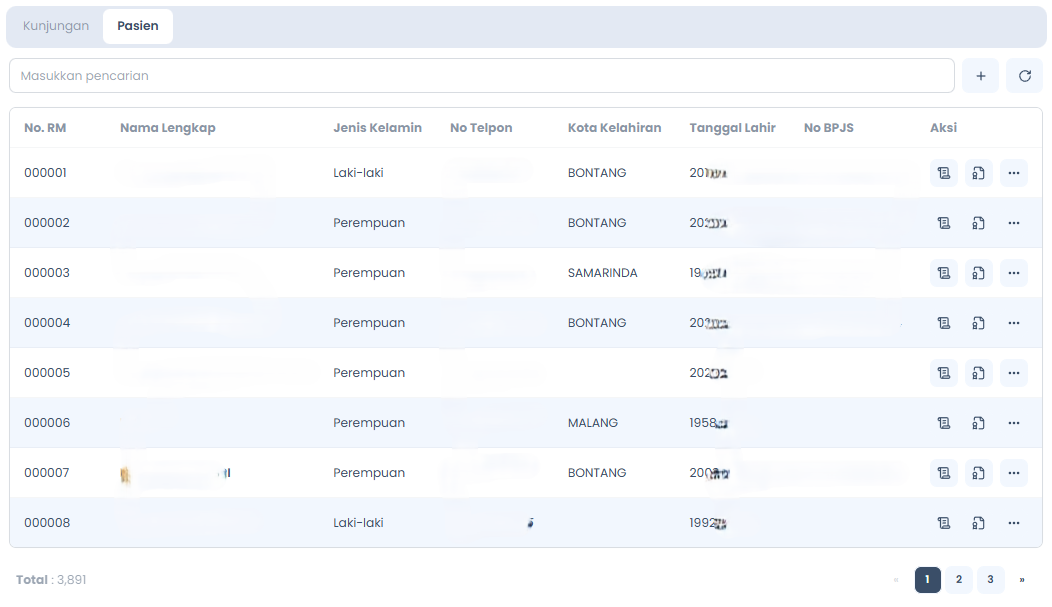The image size is (1052, 607).
Task: Add a new patient with plus button
Action: pos(980,76)
